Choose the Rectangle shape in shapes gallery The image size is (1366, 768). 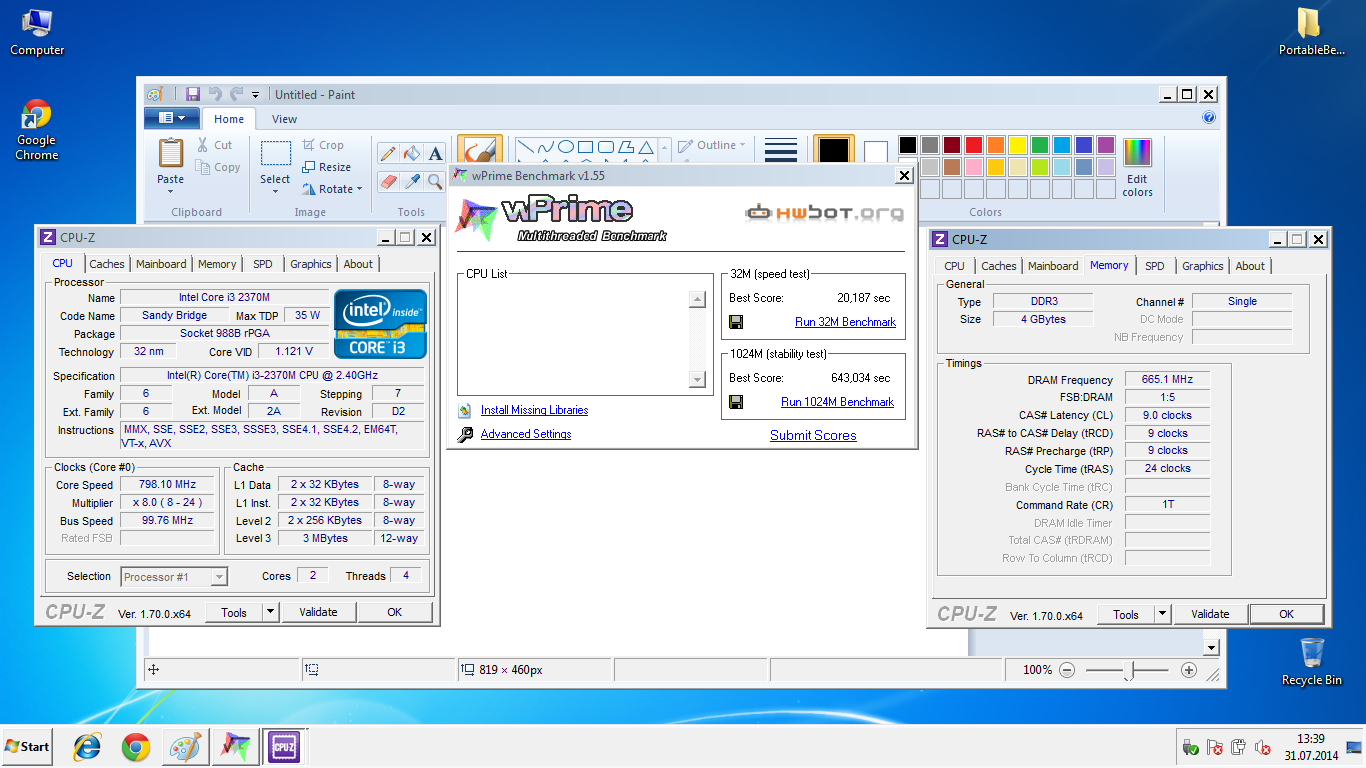click(x=586, y=147)
